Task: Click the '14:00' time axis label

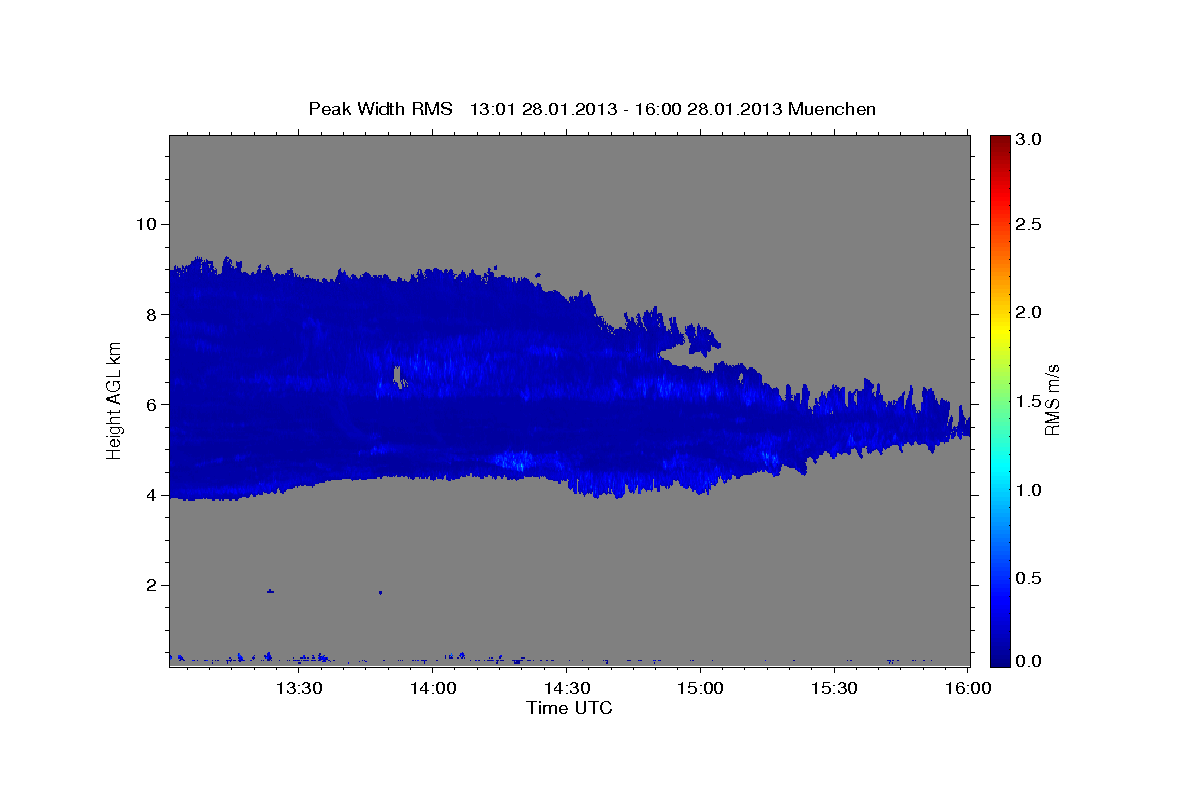Action: [x=432, y=689]
